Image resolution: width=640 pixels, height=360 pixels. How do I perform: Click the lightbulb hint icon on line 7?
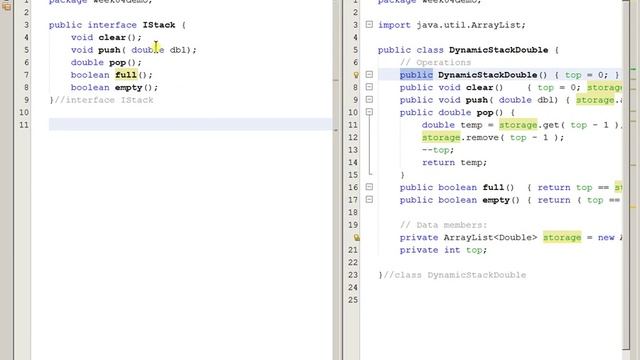coord(356,75)
